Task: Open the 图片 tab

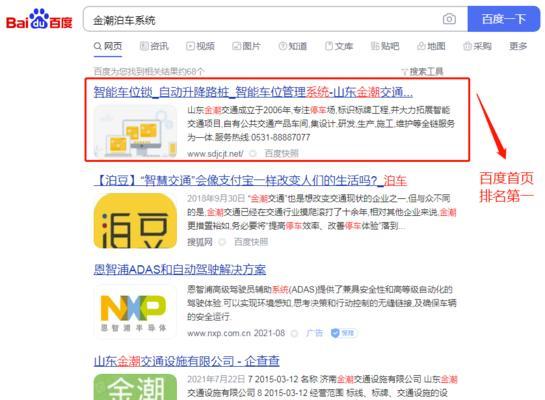Action: click(246, 46)
